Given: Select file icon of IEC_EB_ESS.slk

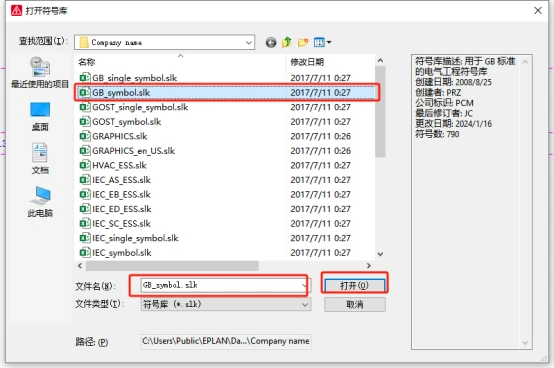Looking at the screenshot, I should tap(84, 194).
